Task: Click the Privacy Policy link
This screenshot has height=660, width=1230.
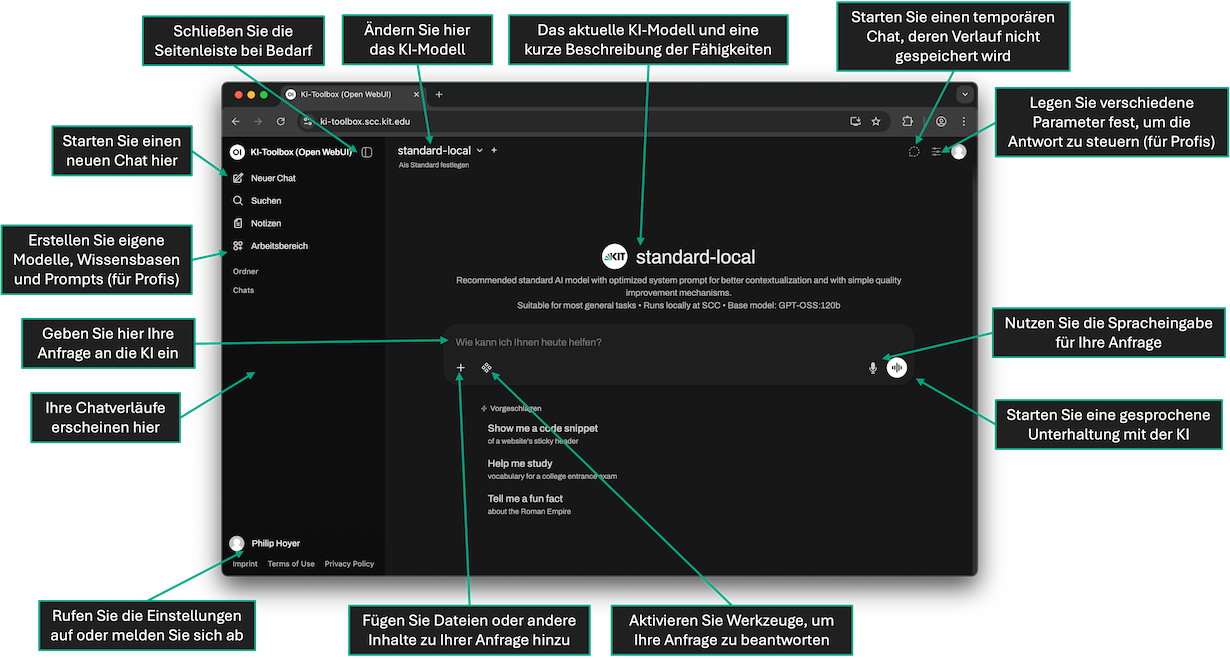Action: [349, 564]
